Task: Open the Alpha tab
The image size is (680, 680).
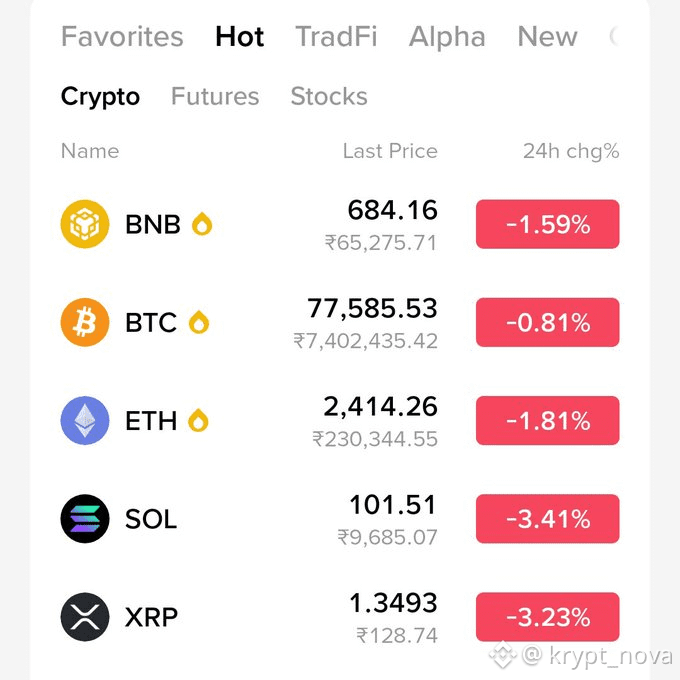Action: 447,37
